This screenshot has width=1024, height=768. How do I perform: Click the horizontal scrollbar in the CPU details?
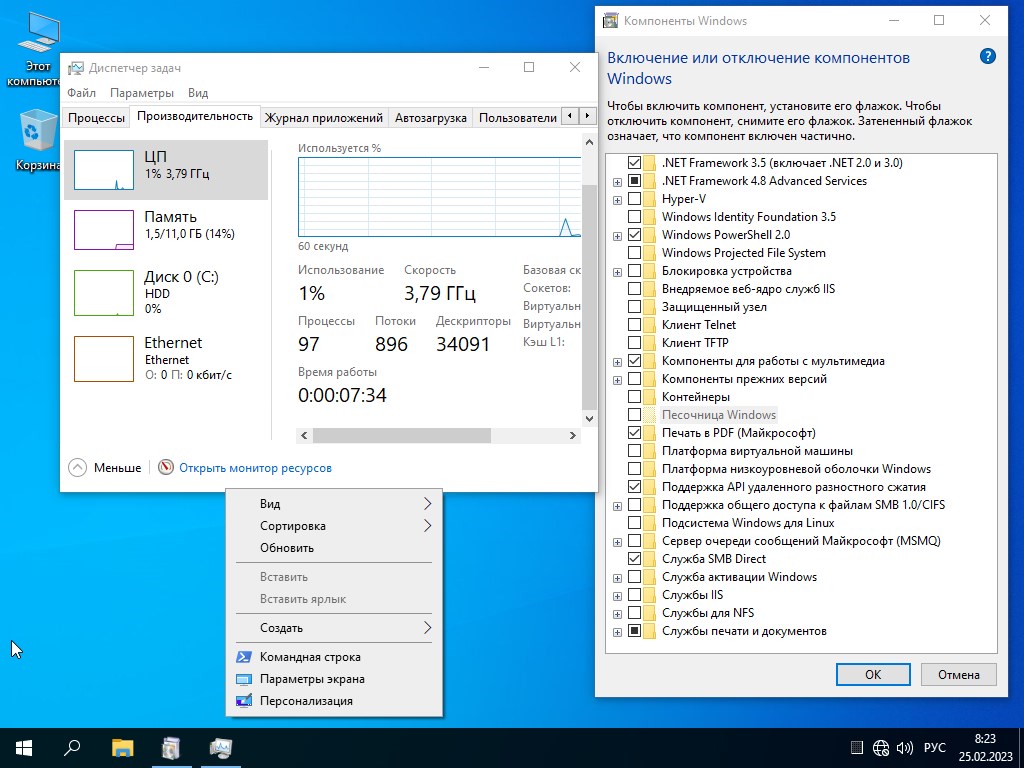coord(401,436)
